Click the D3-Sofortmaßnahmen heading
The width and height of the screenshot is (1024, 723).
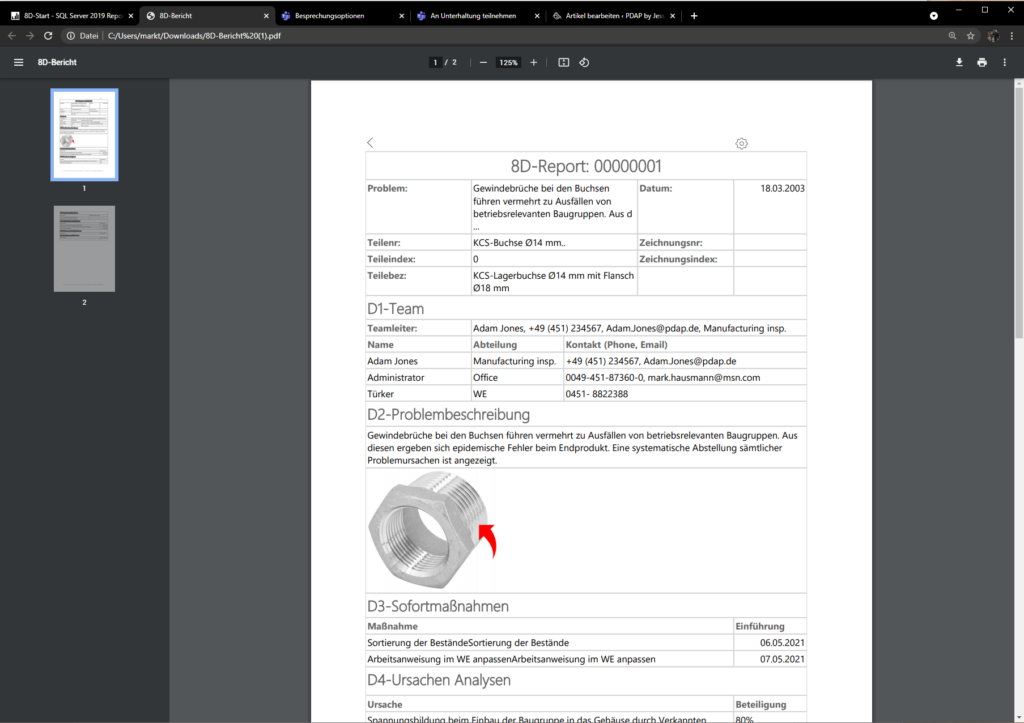[438, 606]
